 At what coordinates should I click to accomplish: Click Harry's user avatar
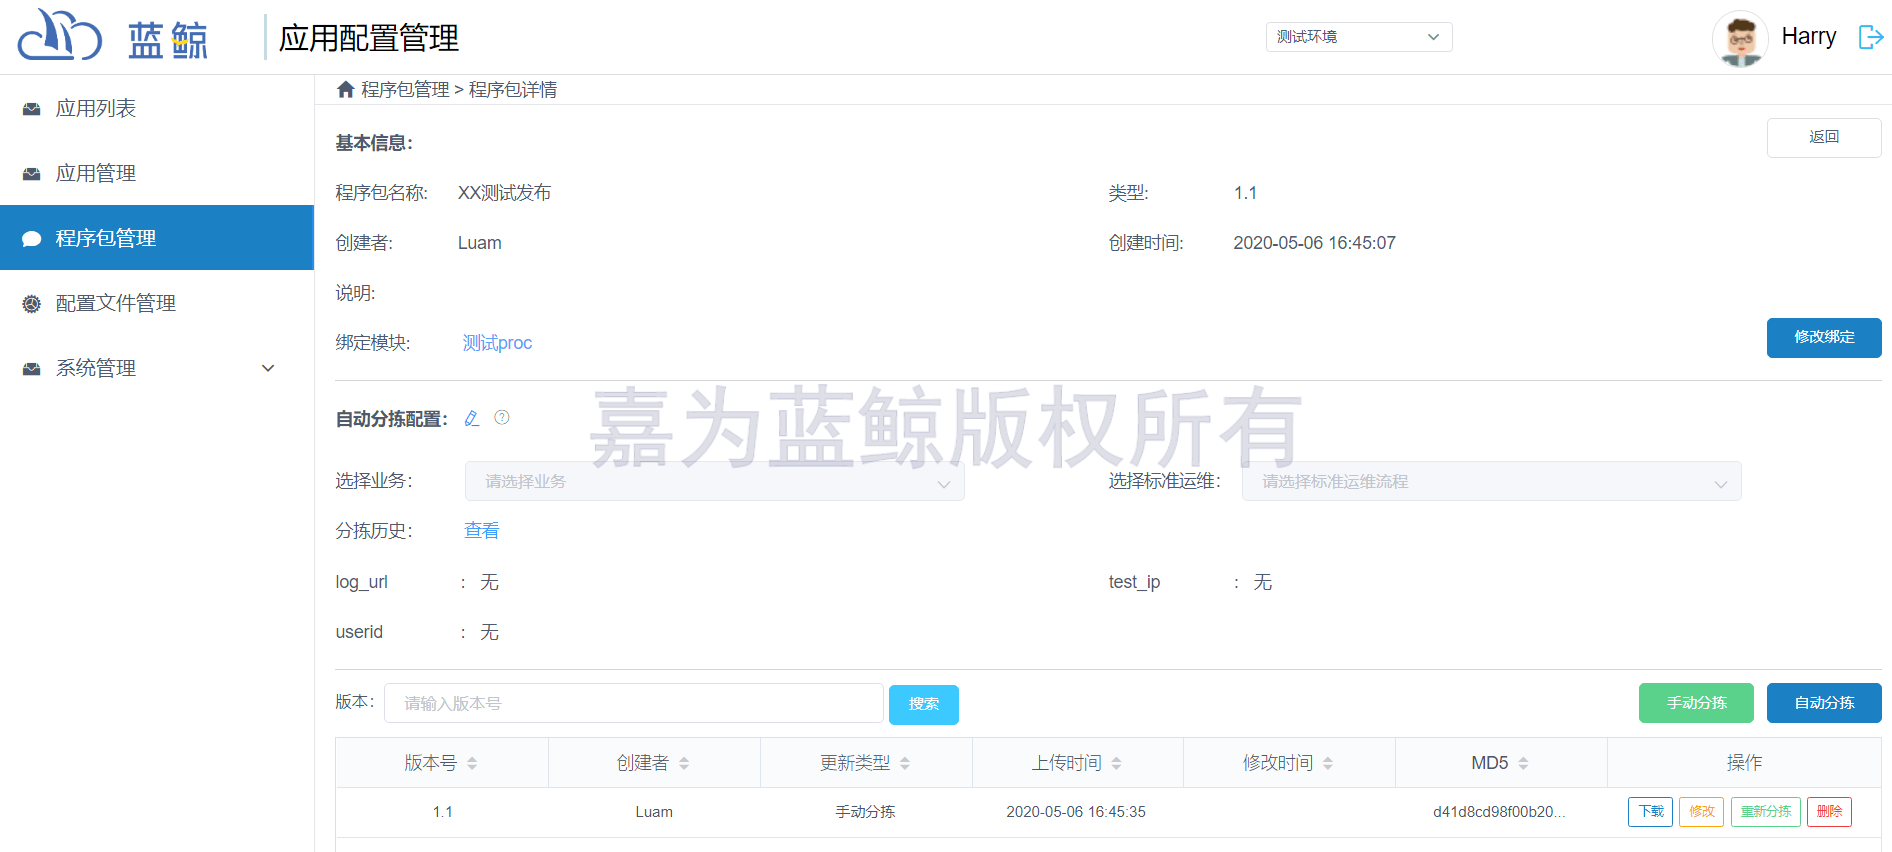click(1740, 38)
